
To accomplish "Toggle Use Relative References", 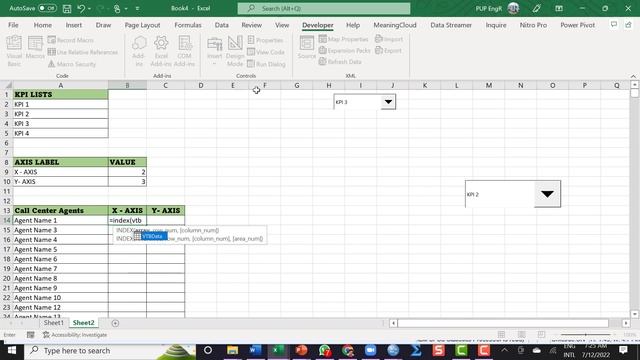I will (x=83, y=52).
